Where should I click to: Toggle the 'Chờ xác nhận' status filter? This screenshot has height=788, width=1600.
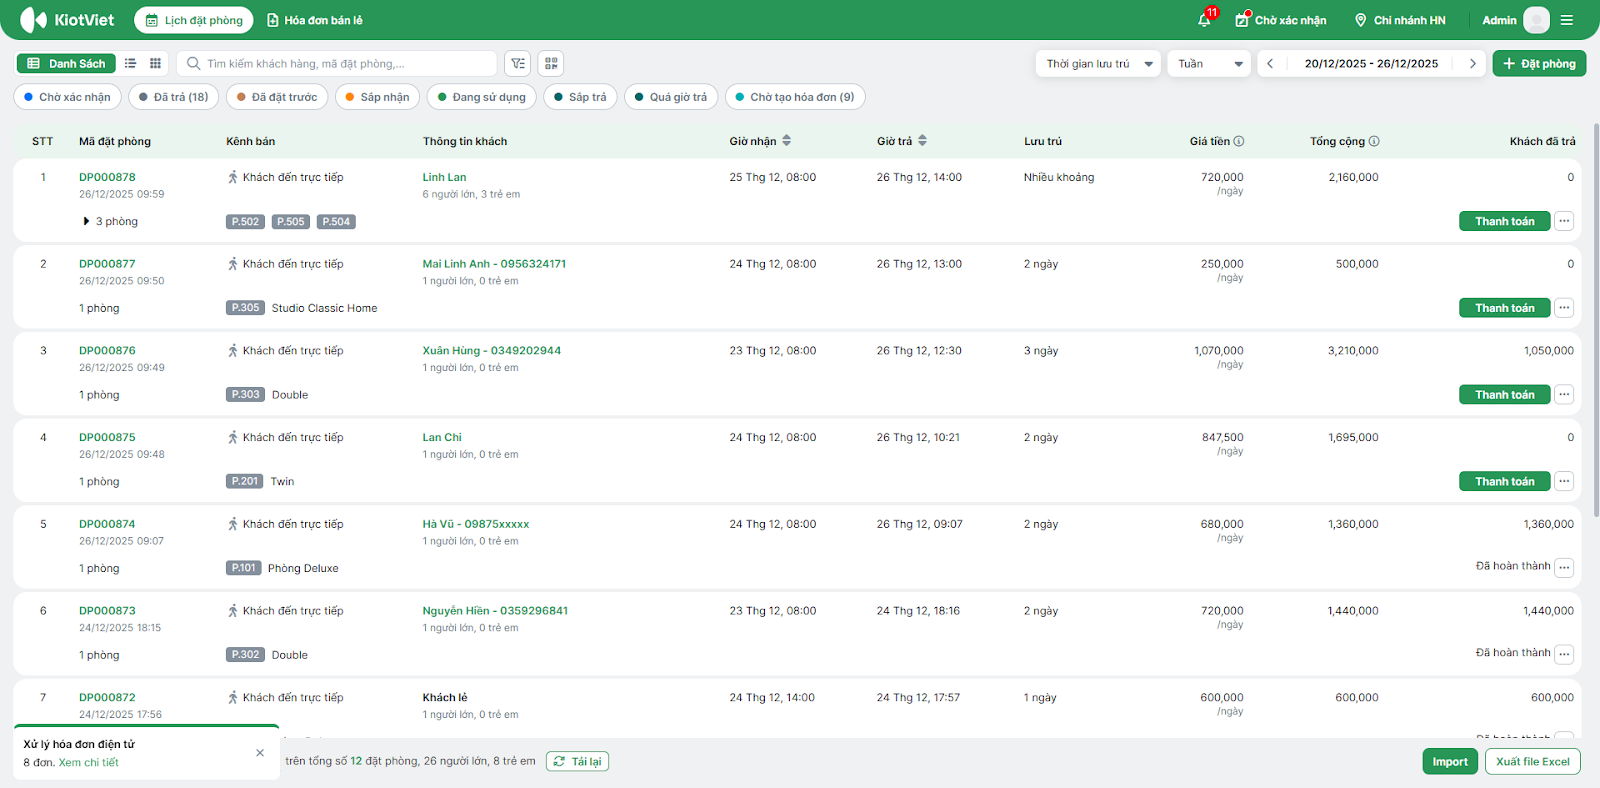tap(68, 97)
